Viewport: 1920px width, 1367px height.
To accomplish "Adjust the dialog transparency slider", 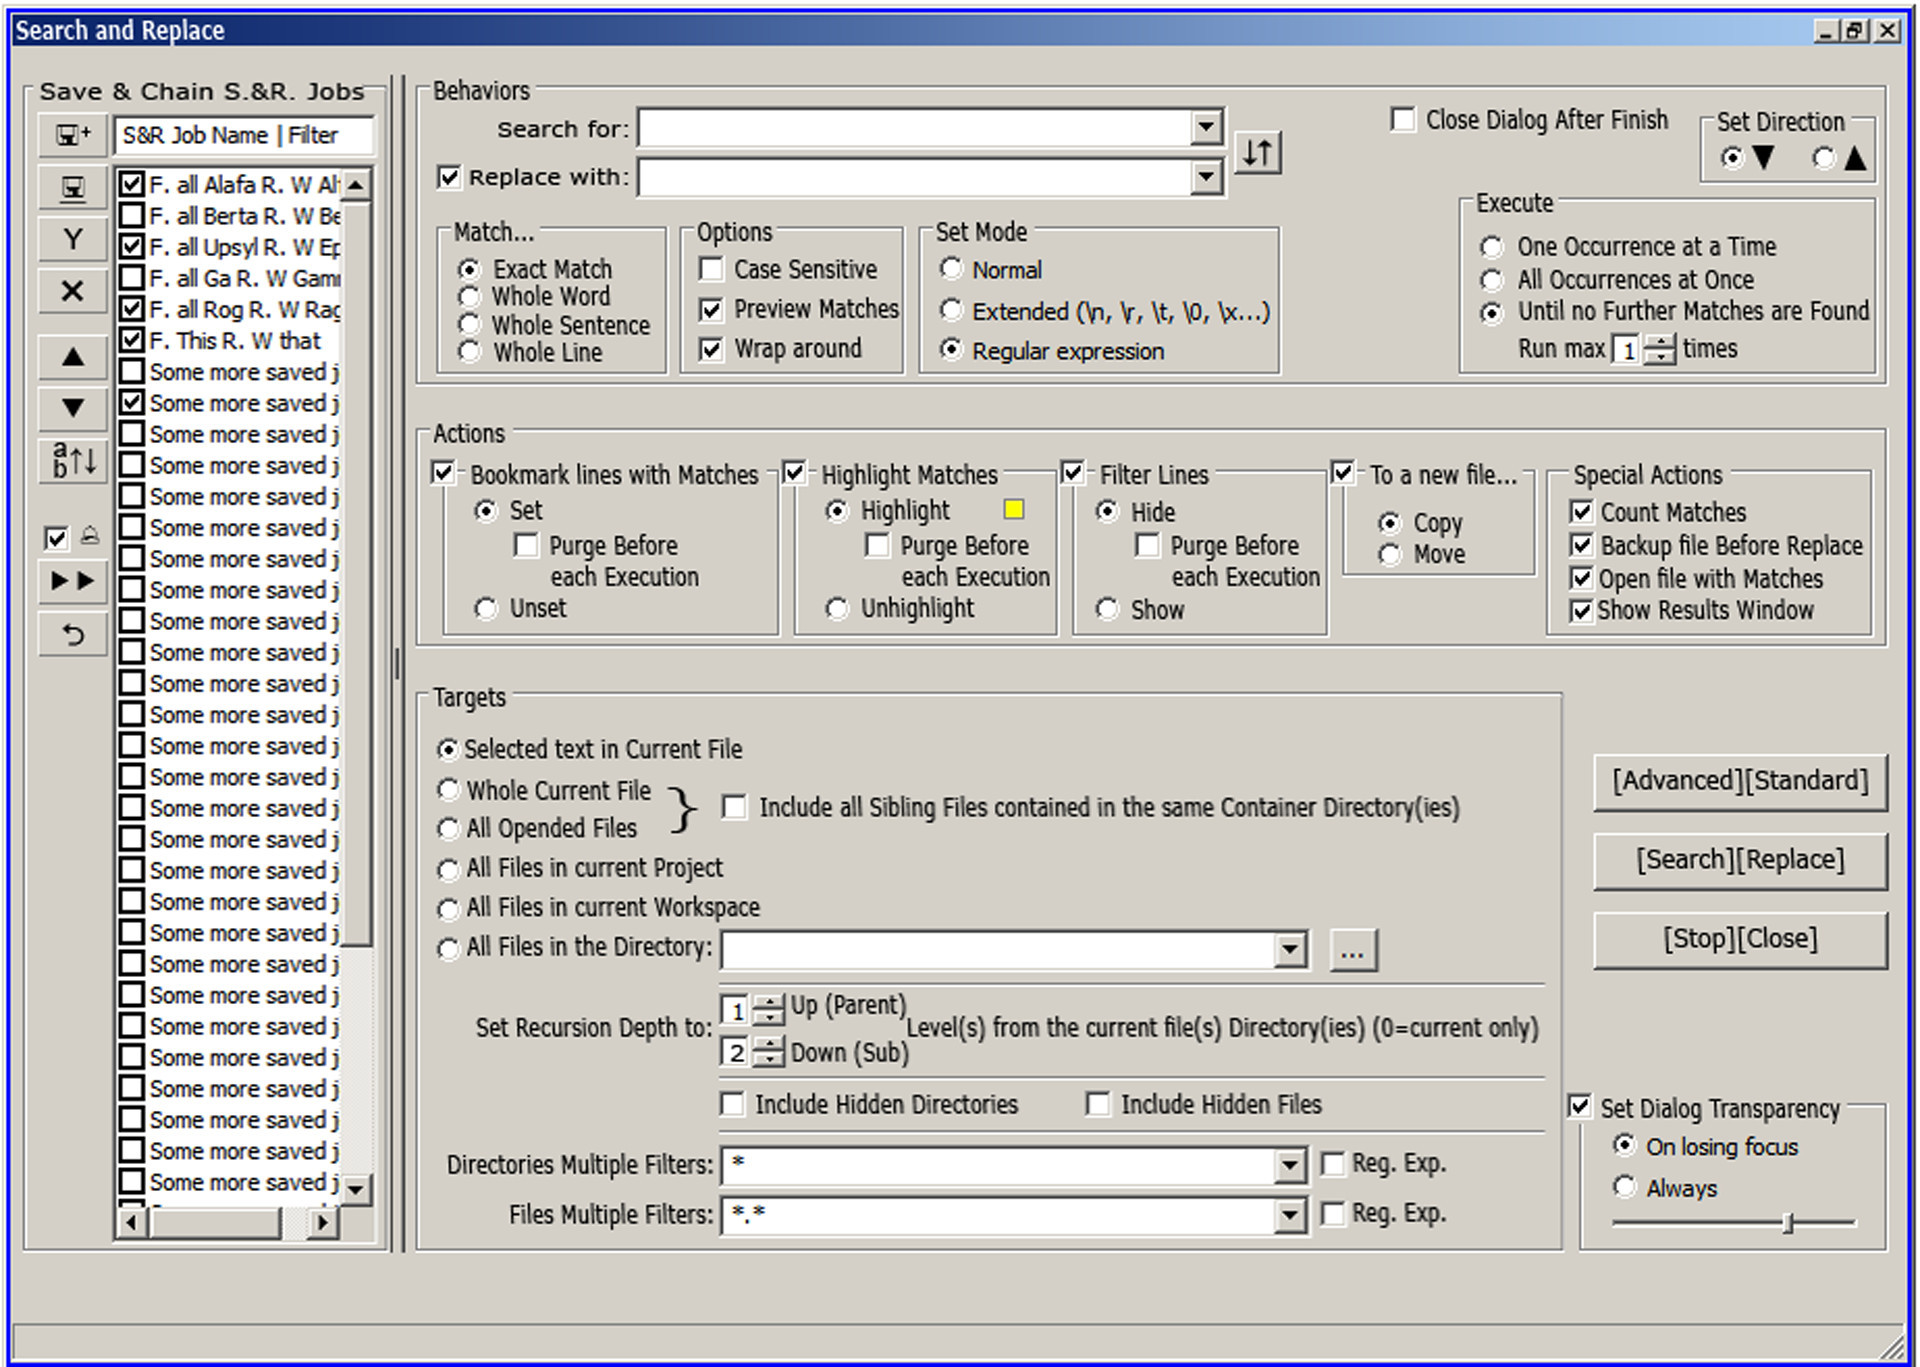I will (1789, 1222).
